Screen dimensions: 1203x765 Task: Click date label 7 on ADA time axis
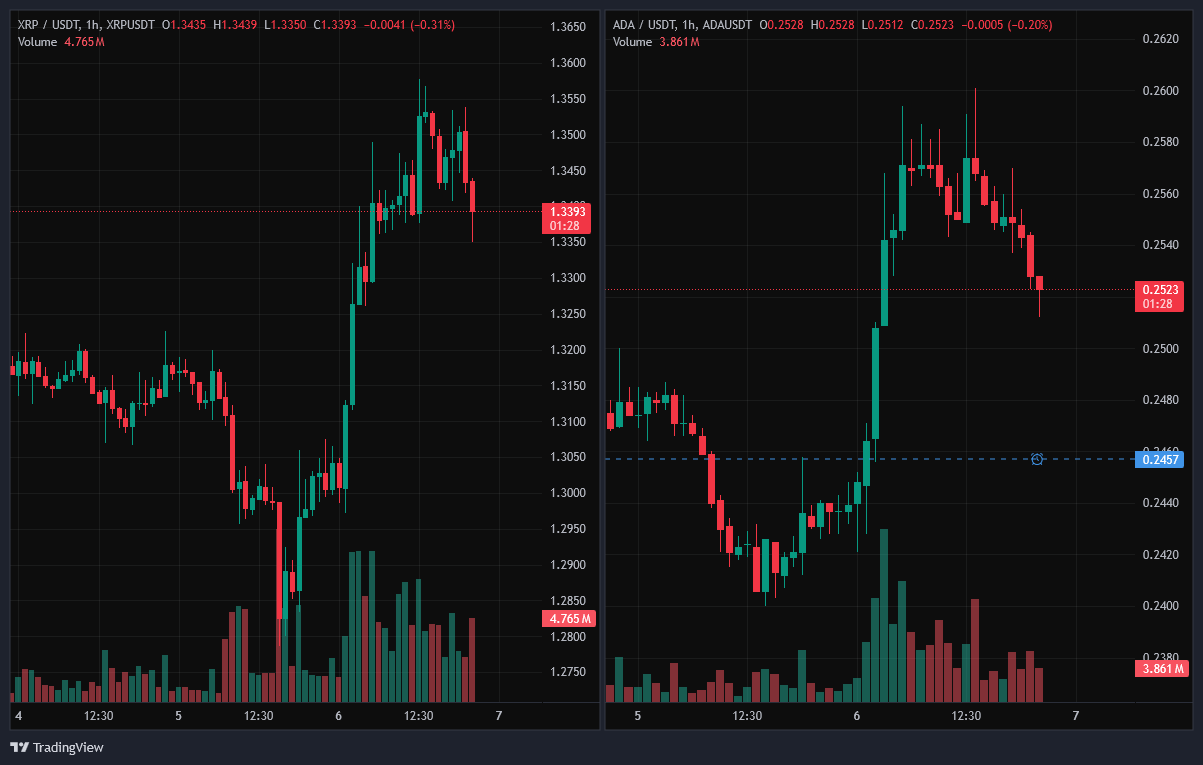[x=1075, y=716]
